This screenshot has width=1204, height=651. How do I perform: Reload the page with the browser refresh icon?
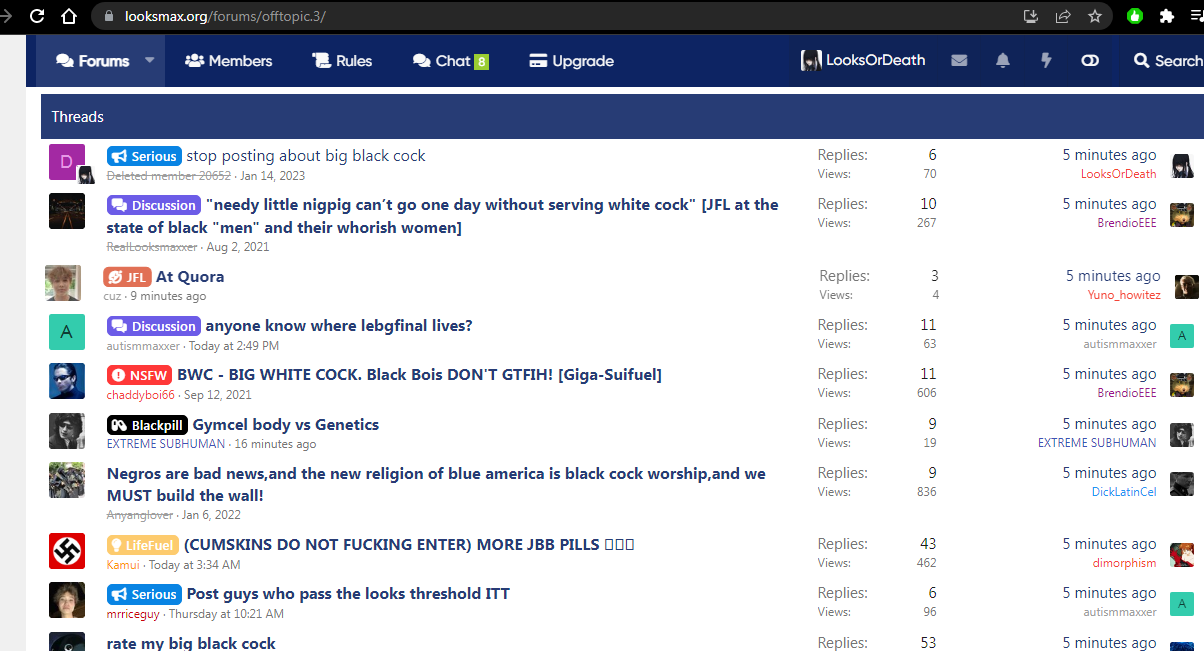pyautogui.click(x=37, y=16)
